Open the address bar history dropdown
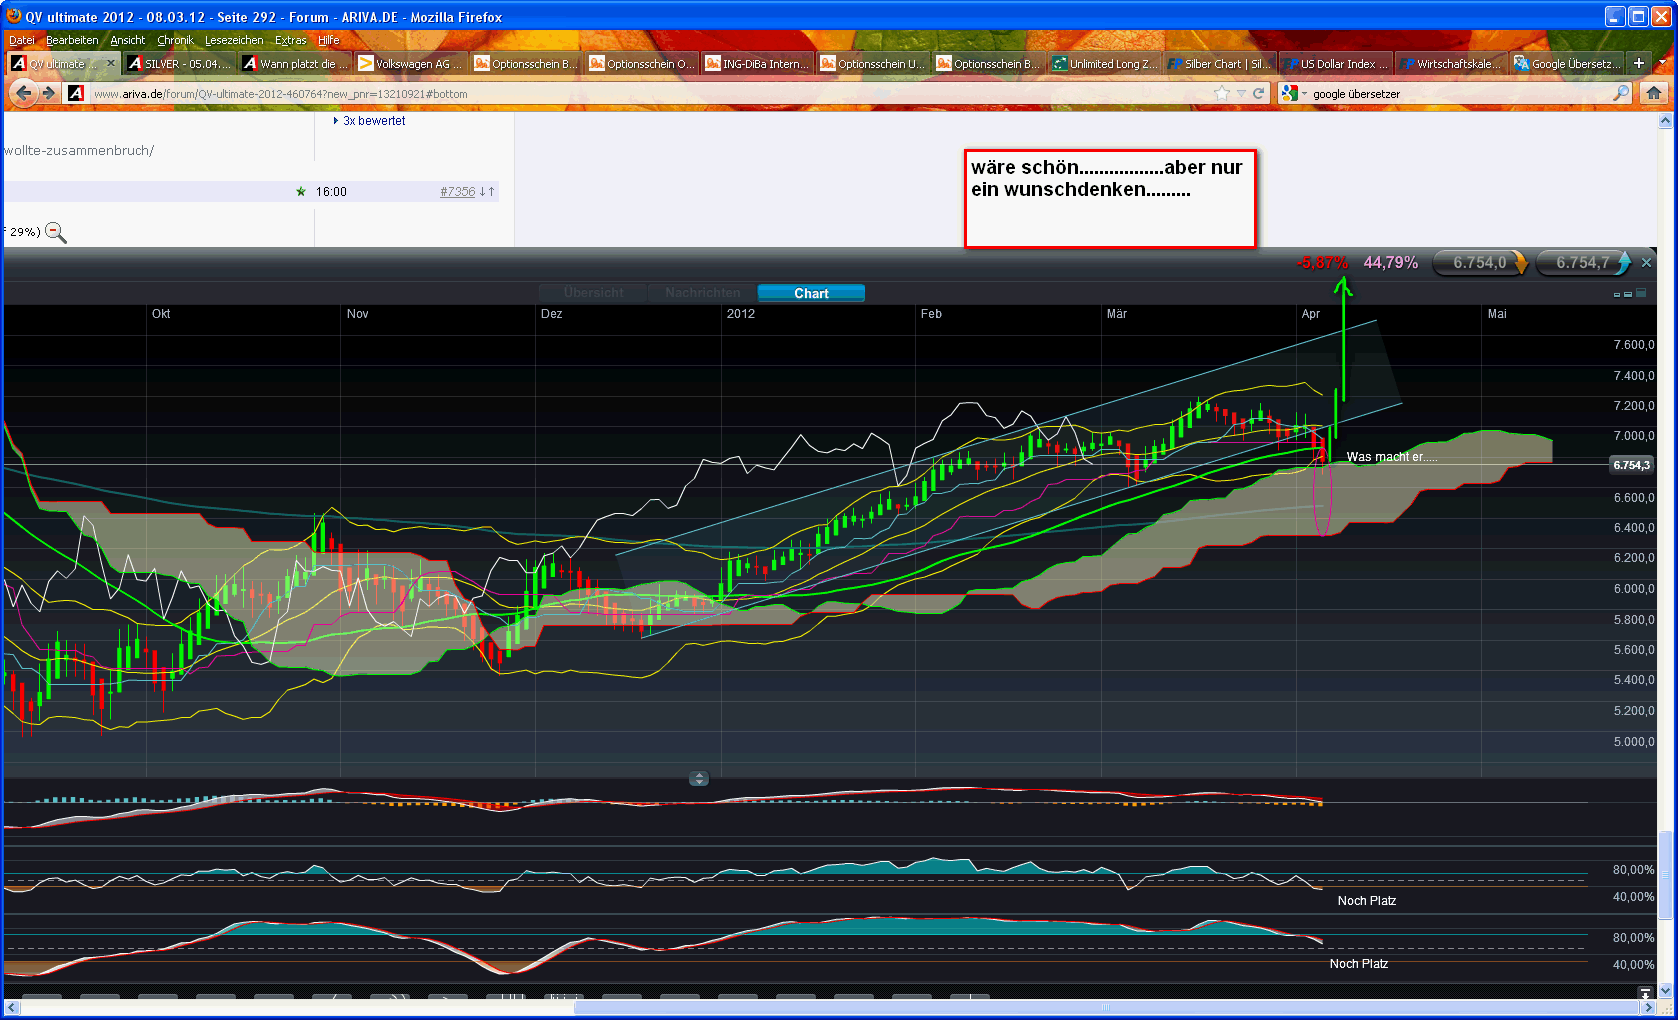The image size is (1678, 1020). tap(1241, 93)
